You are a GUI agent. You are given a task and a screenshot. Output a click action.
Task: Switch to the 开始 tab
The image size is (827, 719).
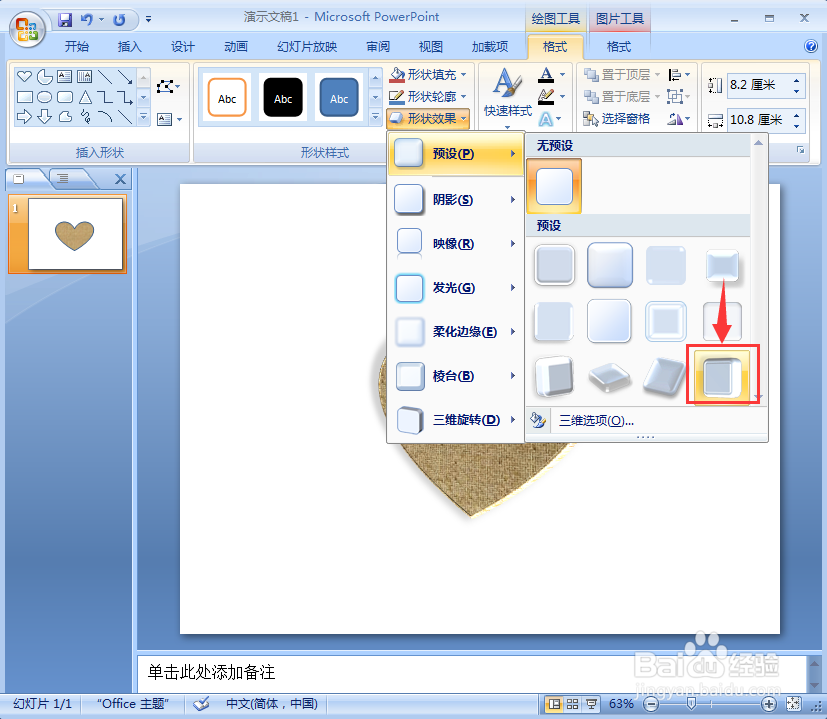tap(76, 46)
